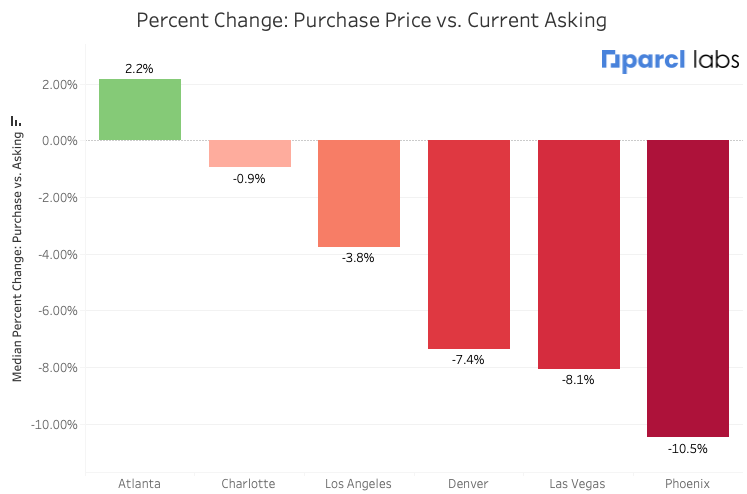Select the Los Angeles salmon bar

pos(359,193)
